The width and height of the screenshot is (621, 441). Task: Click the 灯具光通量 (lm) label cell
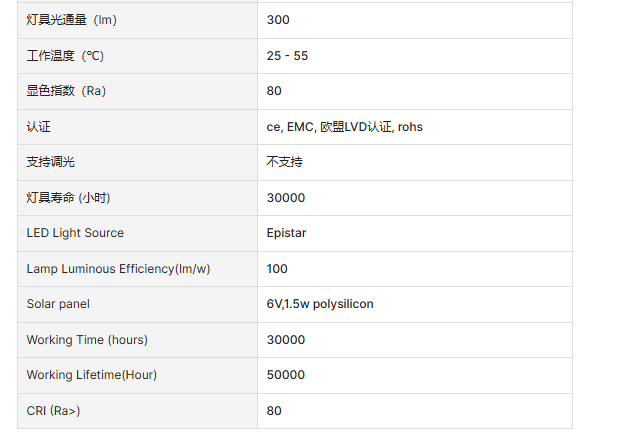point(64,20)
